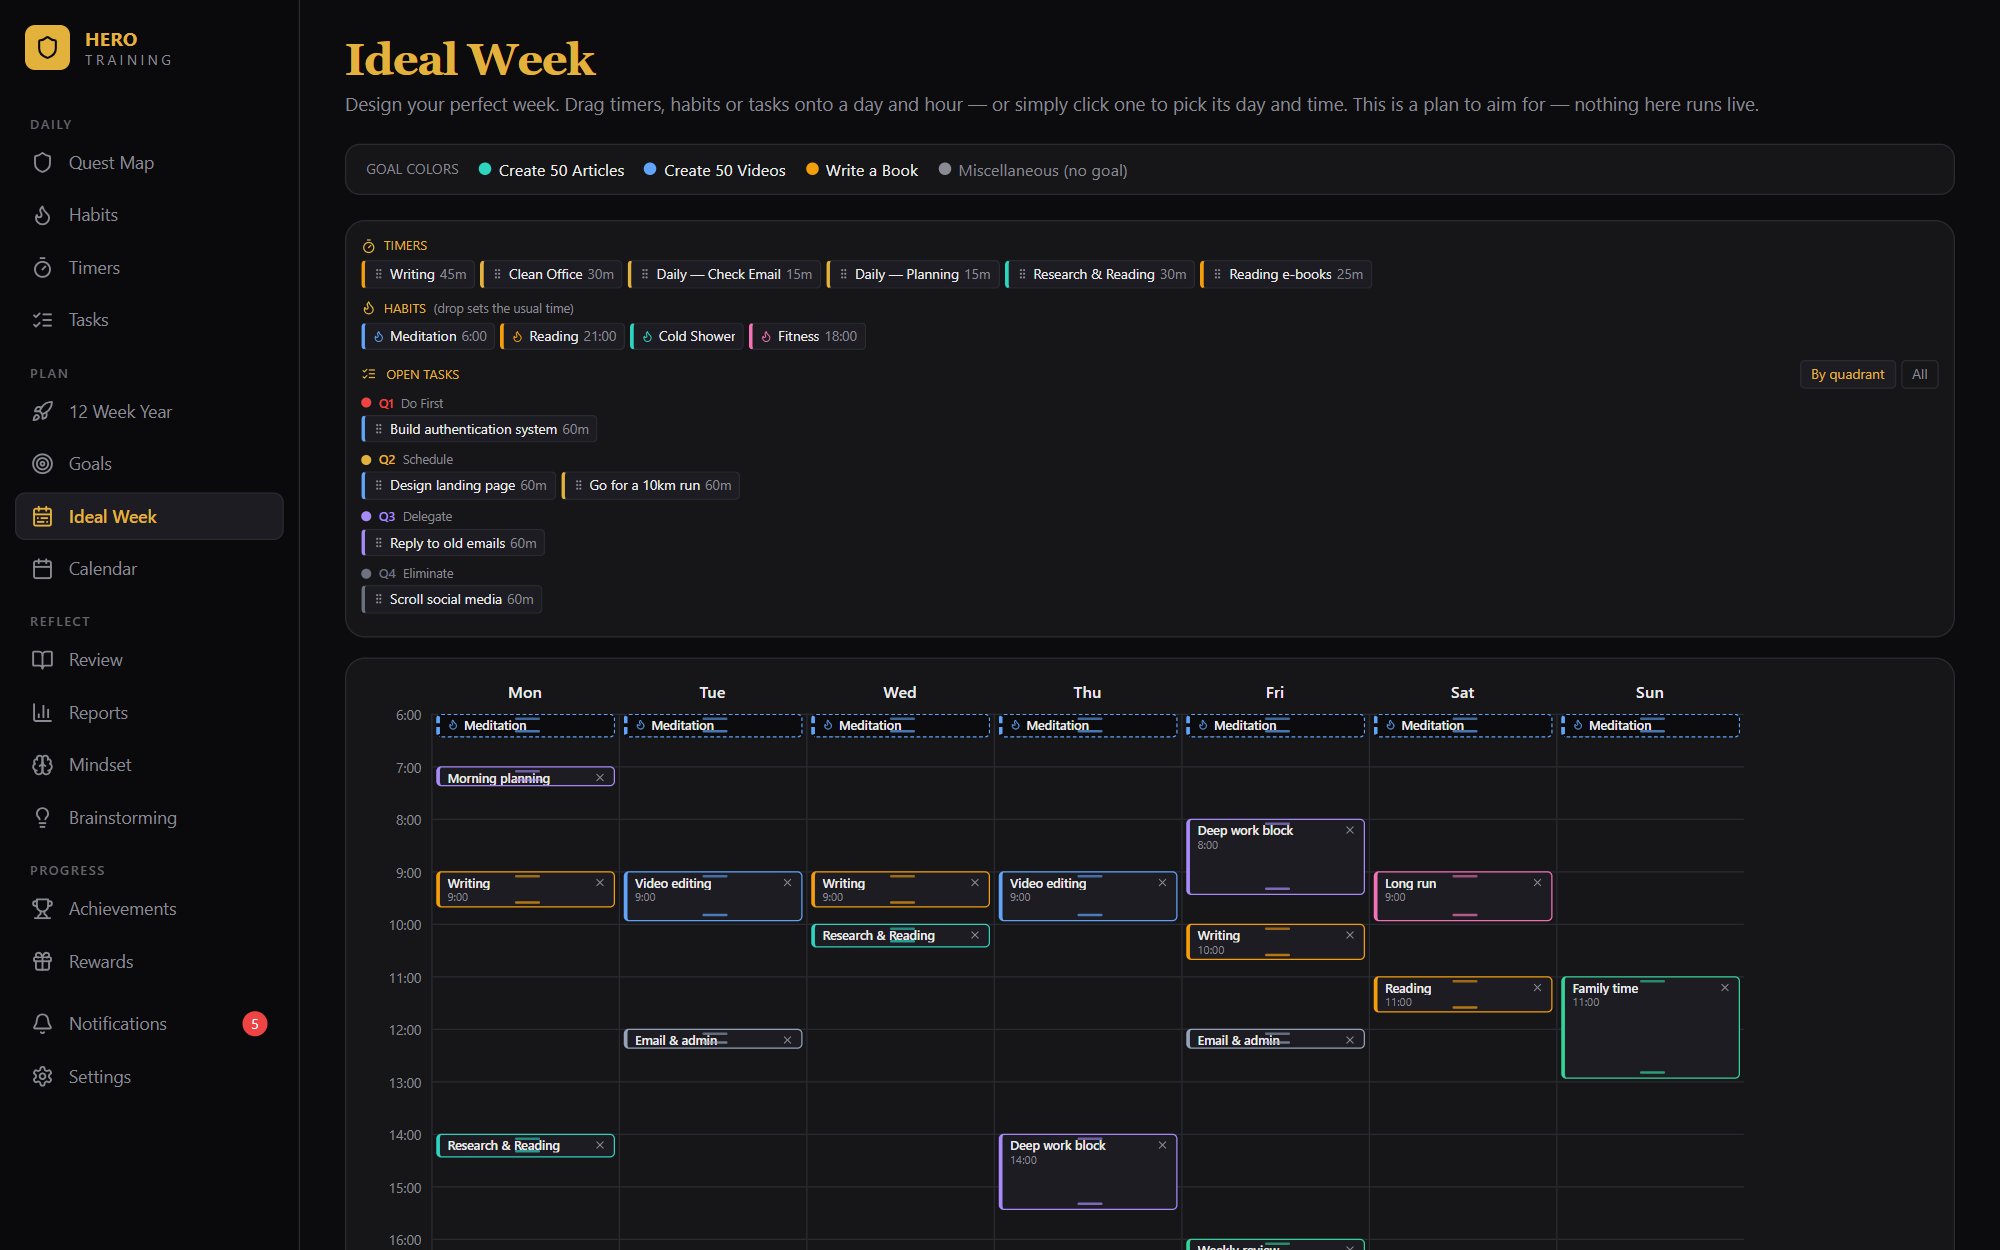Remove Friday's Writing block at 10:00
The height and width of the screenshot is (1250, 2000).
click(1350, 935)
